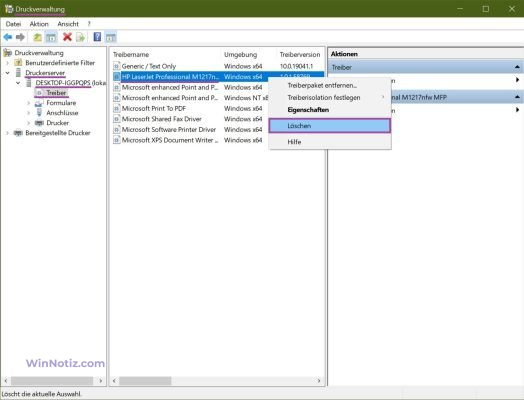Click the left tree pane horizontal scrollbar thumb

point(52,381)
